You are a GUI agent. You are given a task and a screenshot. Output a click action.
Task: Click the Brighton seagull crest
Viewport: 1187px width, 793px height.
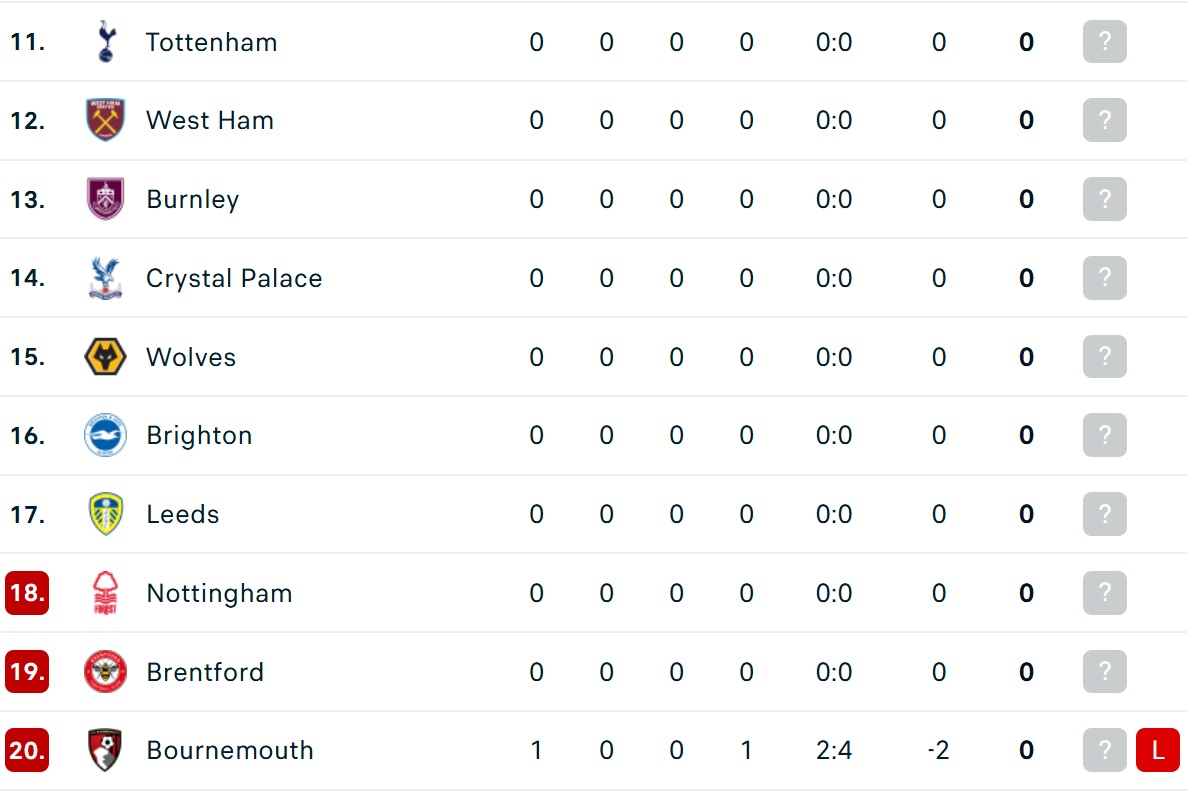[105, 435]
